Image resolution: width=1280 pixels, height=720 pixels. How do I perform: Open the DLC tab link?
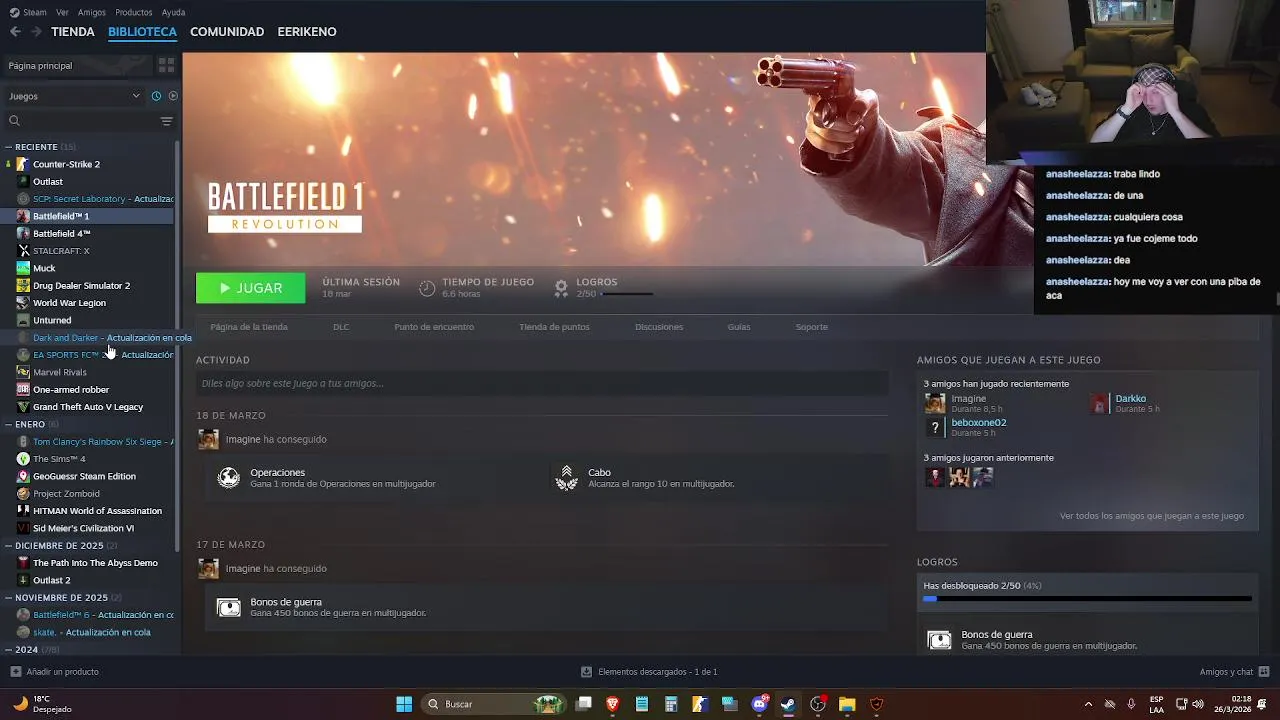[x=341, y=327]
